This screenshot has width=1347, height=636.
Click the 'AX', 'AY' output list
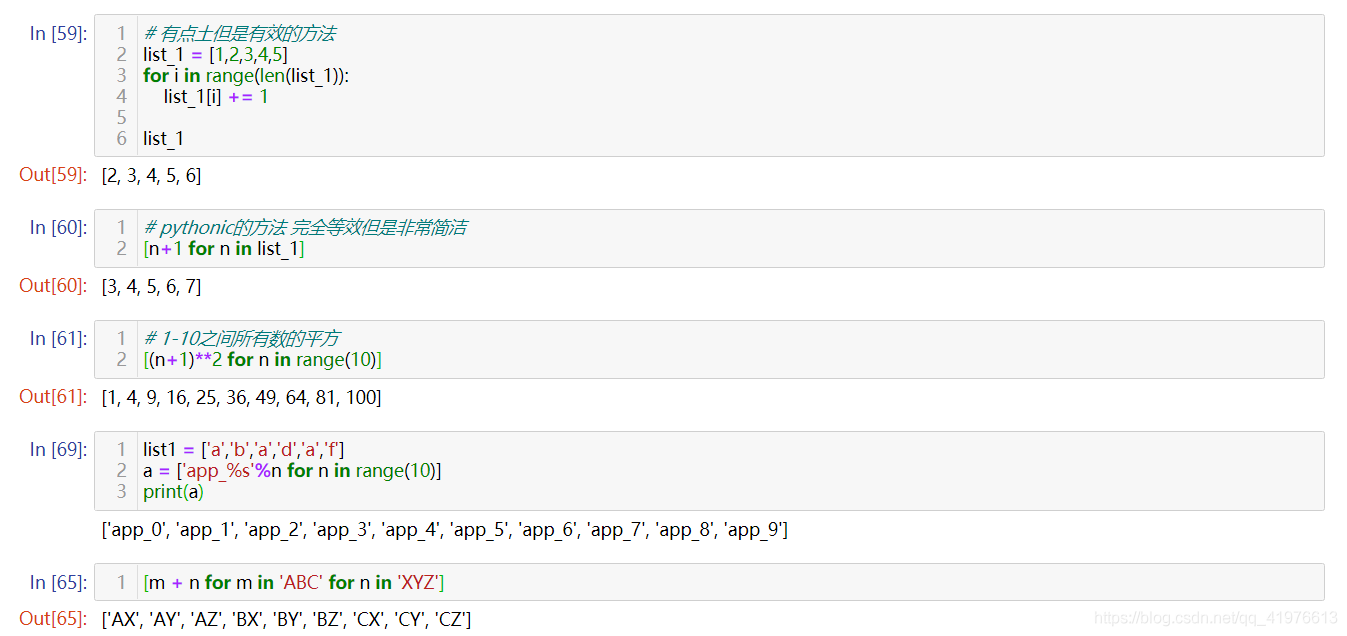pos(286,619)
